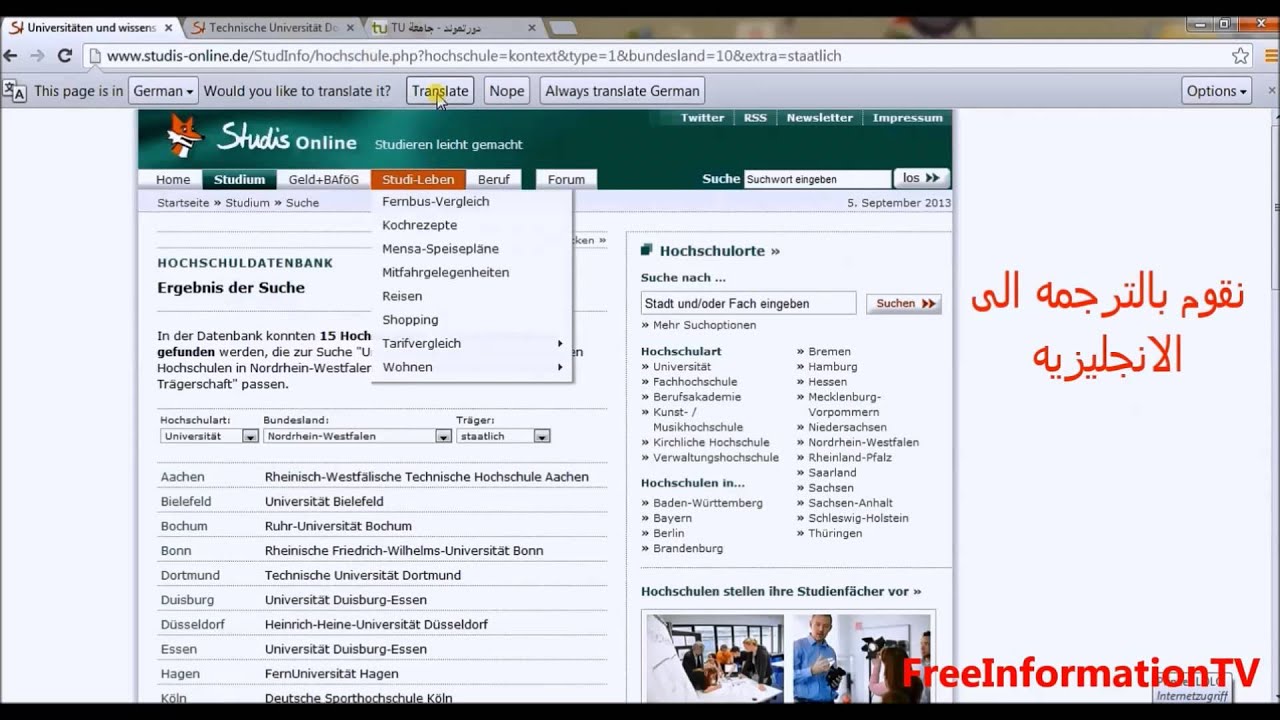Image resolution: width=1280 pixels, height=720 pixels.
Task: Click the Fachhochschule link
Action: click(x=695, y=382)
